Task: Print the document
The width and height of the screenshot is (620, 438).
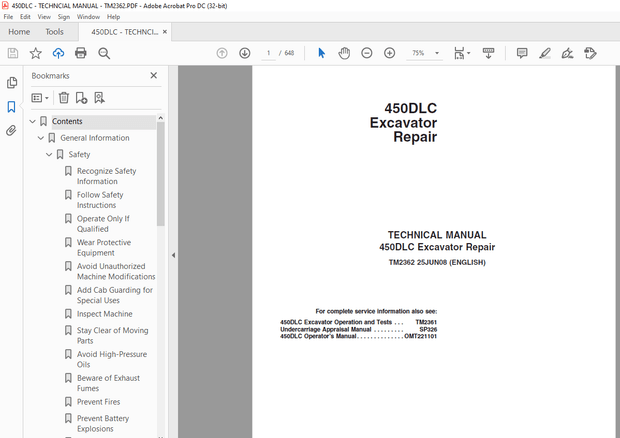Action: pyautogui.click(x=81, y=53)
